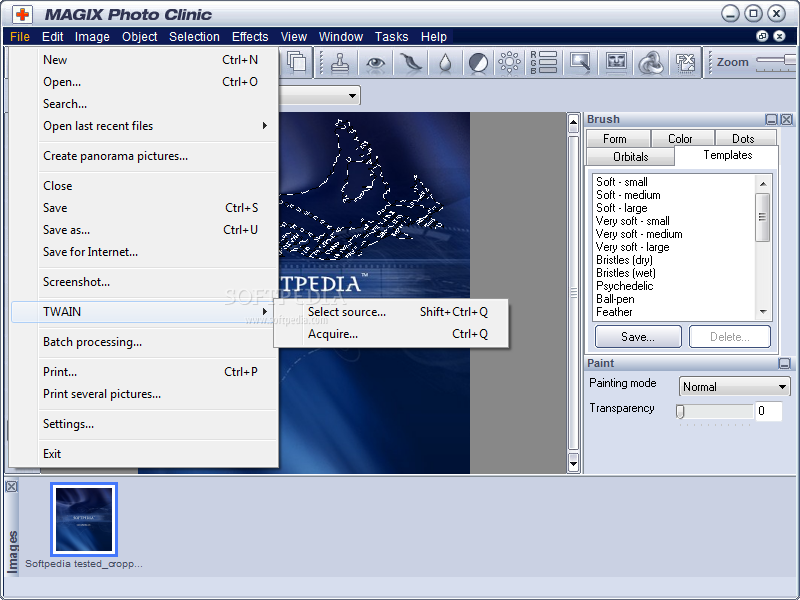Click the canvas vertical scroll-up arrow
The height and width of the screenshot is (600, 800).
click(573, 122)
